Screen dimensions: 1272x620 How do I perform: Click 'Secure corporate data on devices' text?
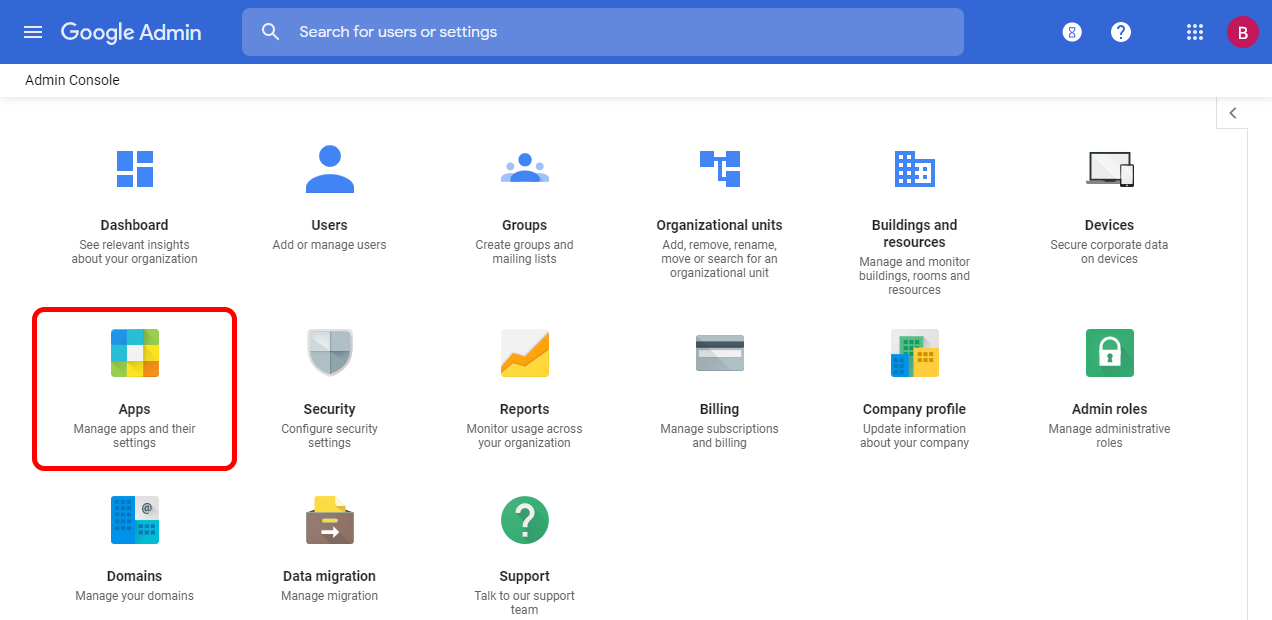point(1110,252)
